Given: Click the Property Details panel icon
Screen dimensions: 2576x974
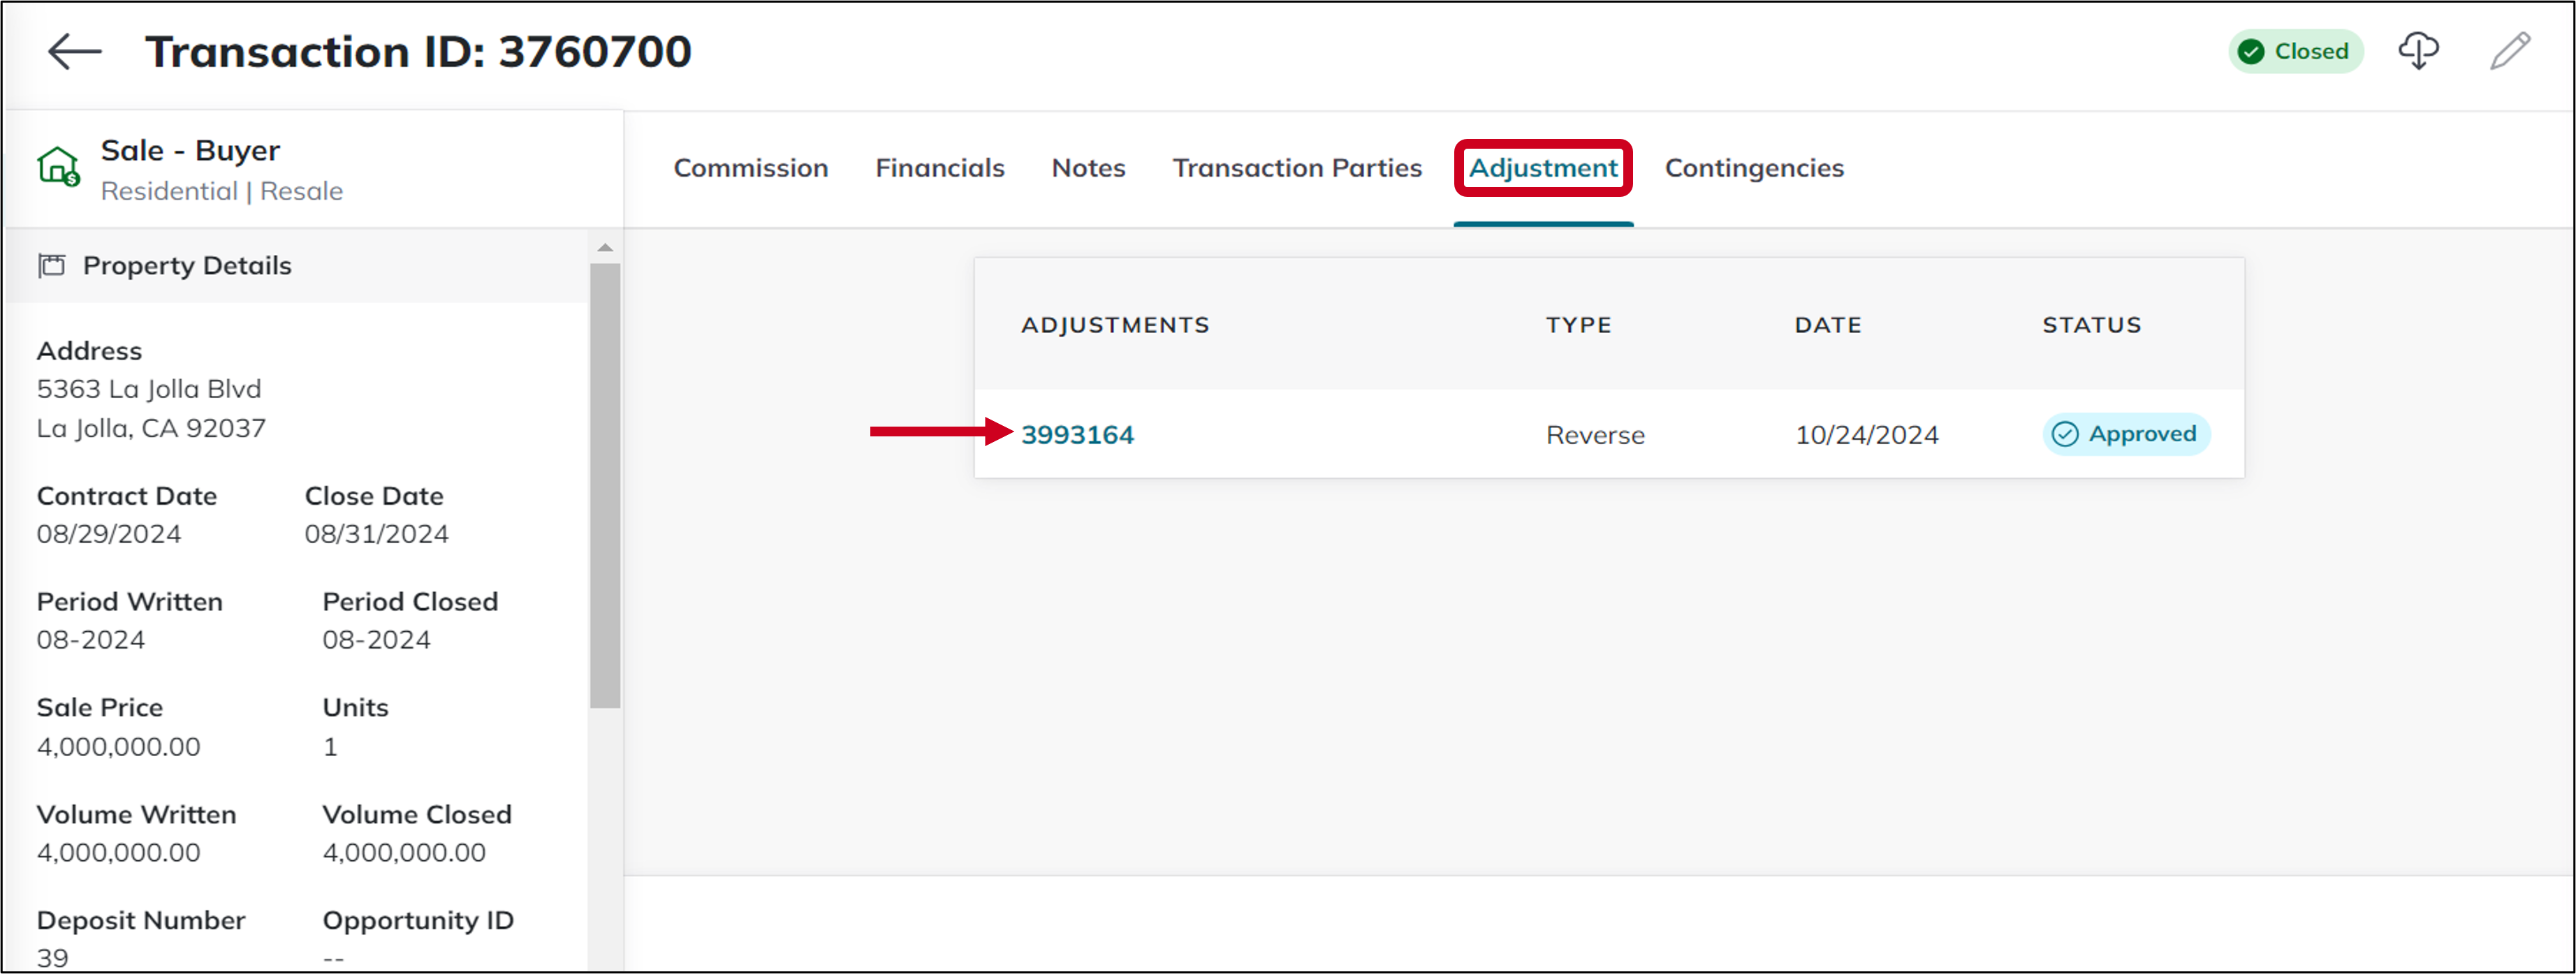Looking at the screenshot, I should click(x=52, y=265).
